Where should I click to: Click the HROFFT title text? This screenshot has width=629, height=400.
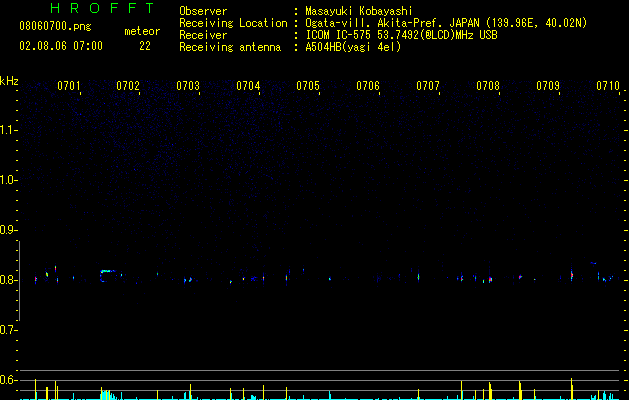tap(102, 8)
